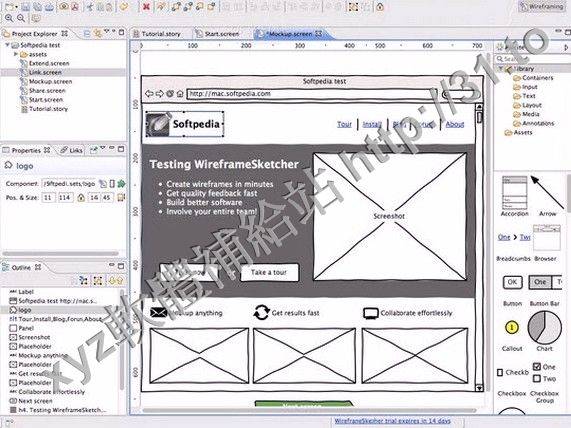Click the About link in the mockup

pyautogui.click(x=455, y=124)
